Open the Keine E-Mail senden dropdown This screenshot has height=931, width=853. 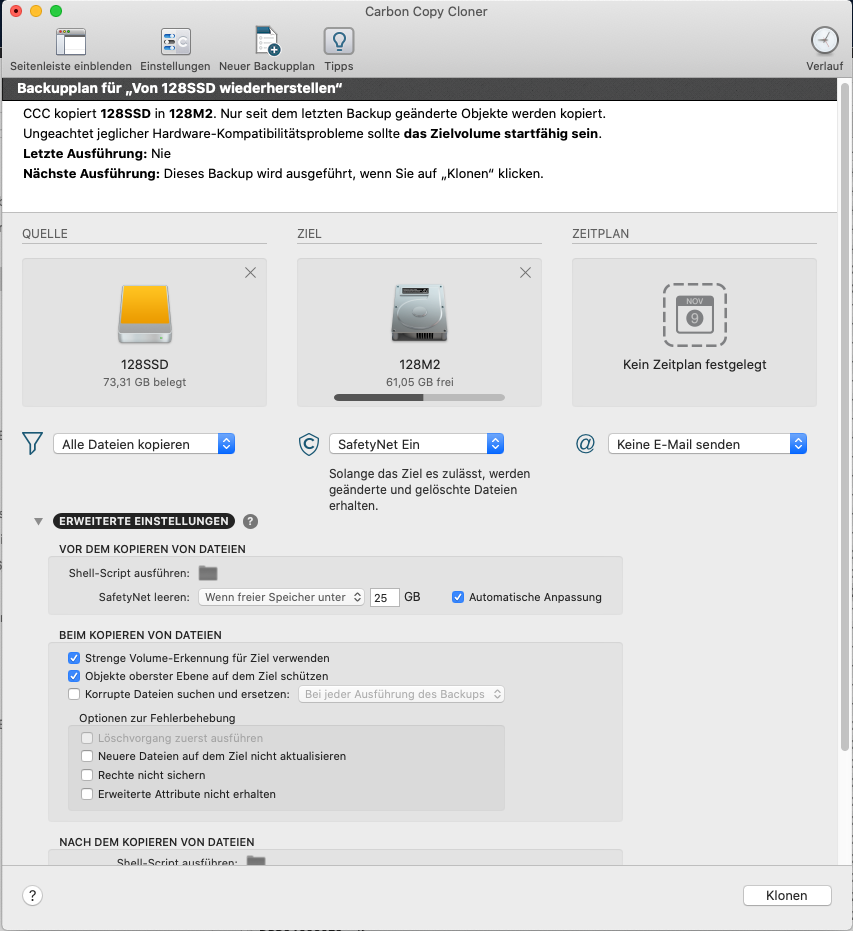(x=708, y=444)
